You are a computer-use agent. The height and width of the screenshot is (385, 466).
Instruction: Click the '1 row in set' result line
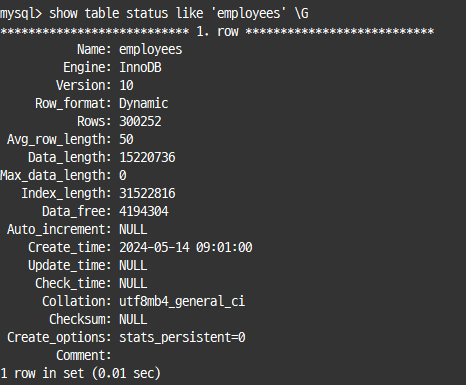[80, 373]
